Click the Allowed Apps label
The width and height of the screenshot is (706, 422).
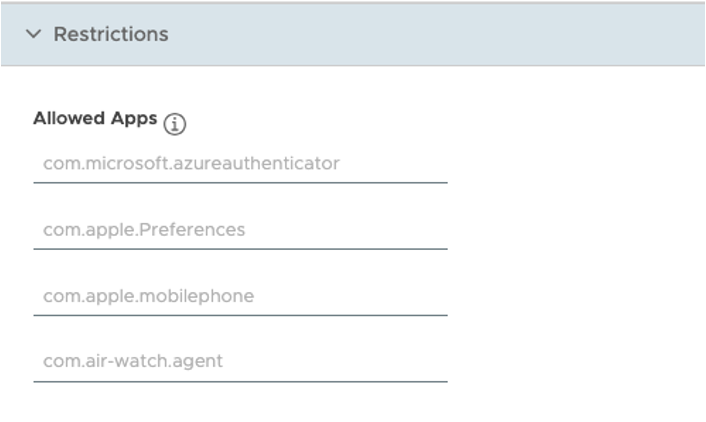click(x=95, y=118)
